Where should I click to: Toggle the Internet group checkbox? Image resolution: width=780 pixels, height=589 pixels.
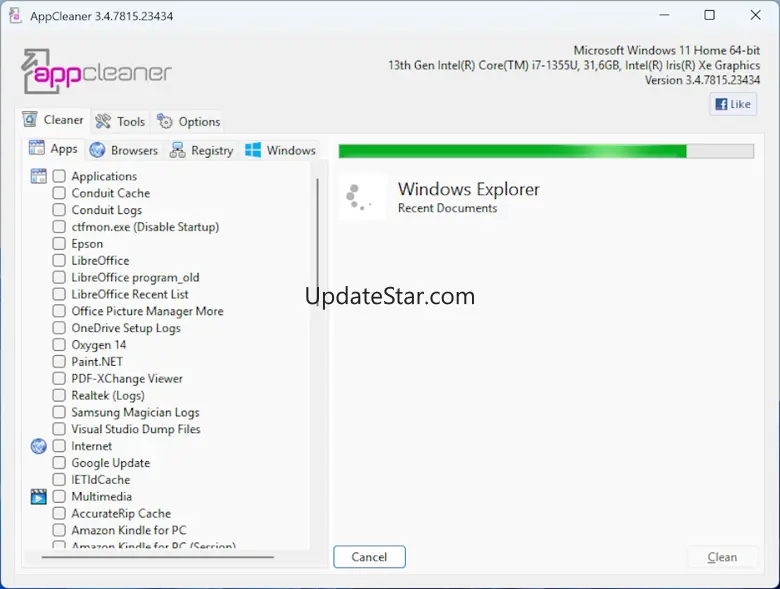point(59,446)
